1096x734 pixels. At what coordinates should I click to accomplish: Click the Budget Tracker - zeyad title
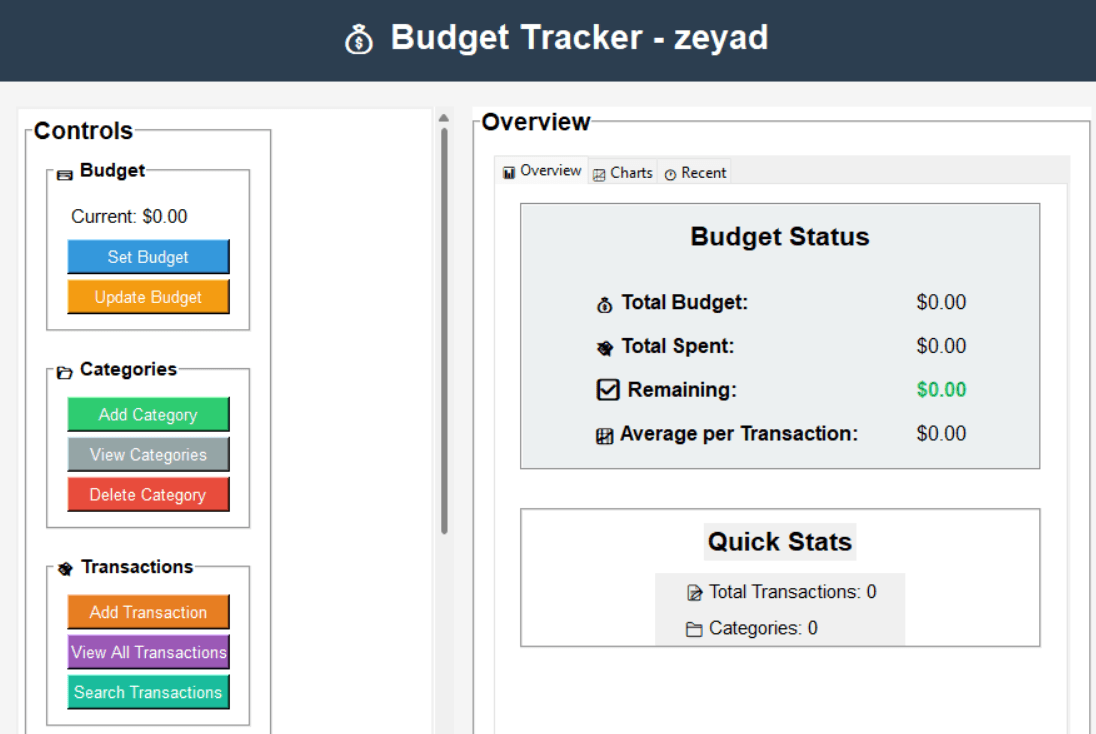click(579, 37)
